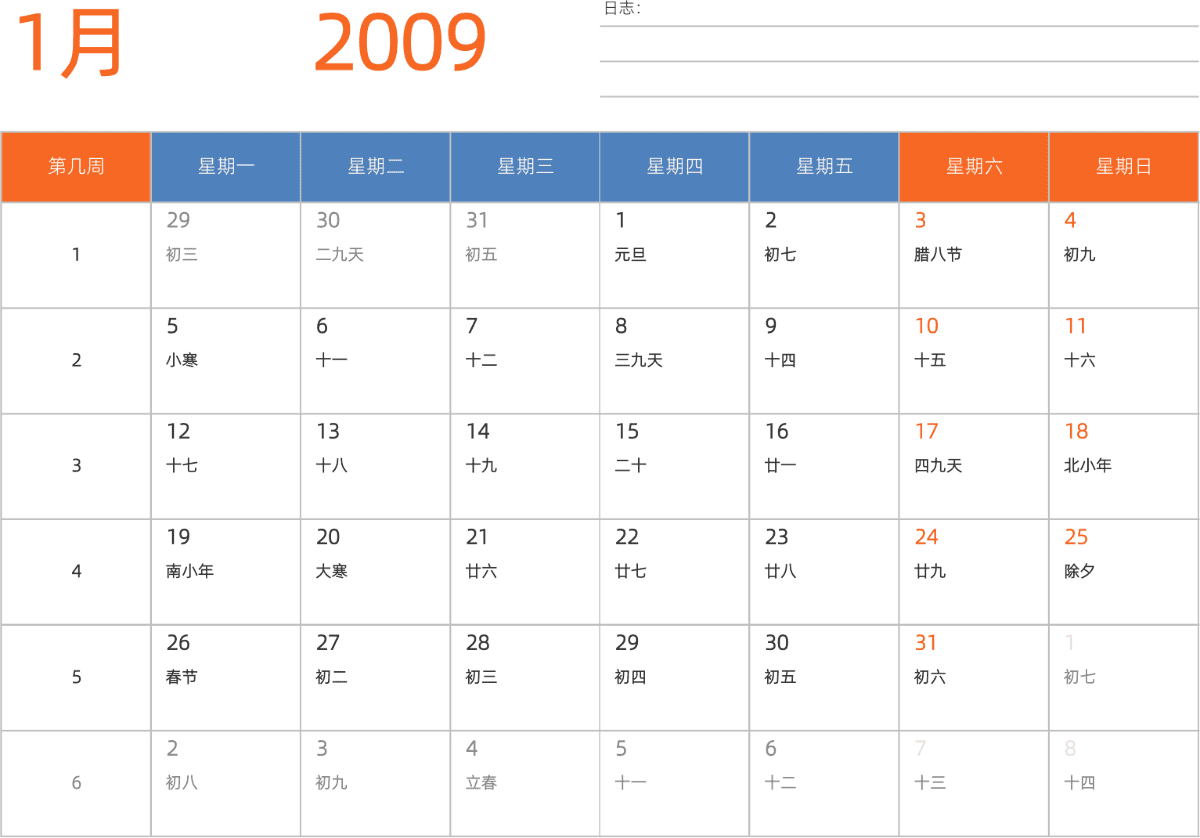The width and height of the screenshot is (1200, 838).
Task: Select date 27
Action: click(x=328, y=644)
